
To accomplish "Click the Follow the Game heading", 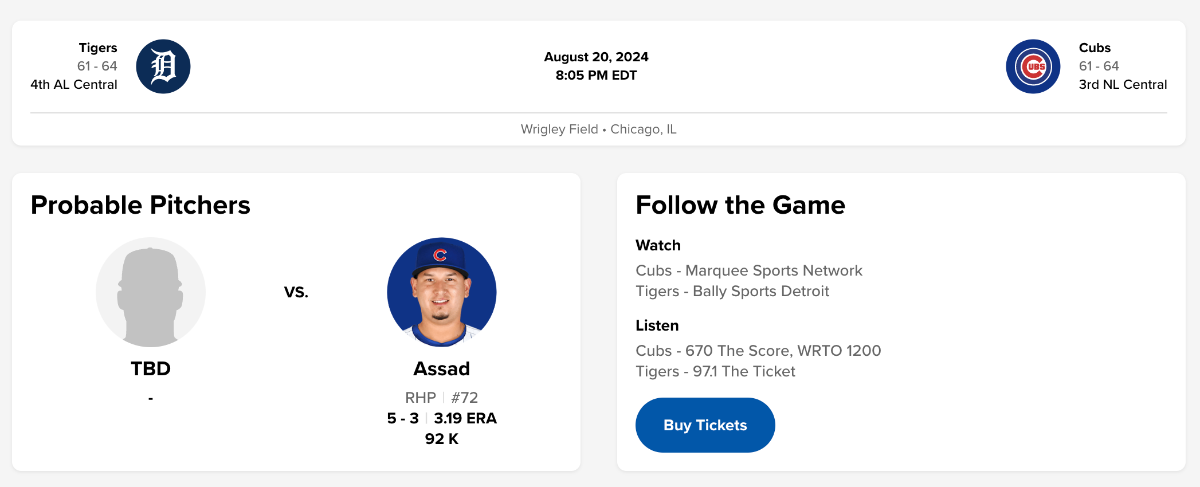I will coord(740,205).
